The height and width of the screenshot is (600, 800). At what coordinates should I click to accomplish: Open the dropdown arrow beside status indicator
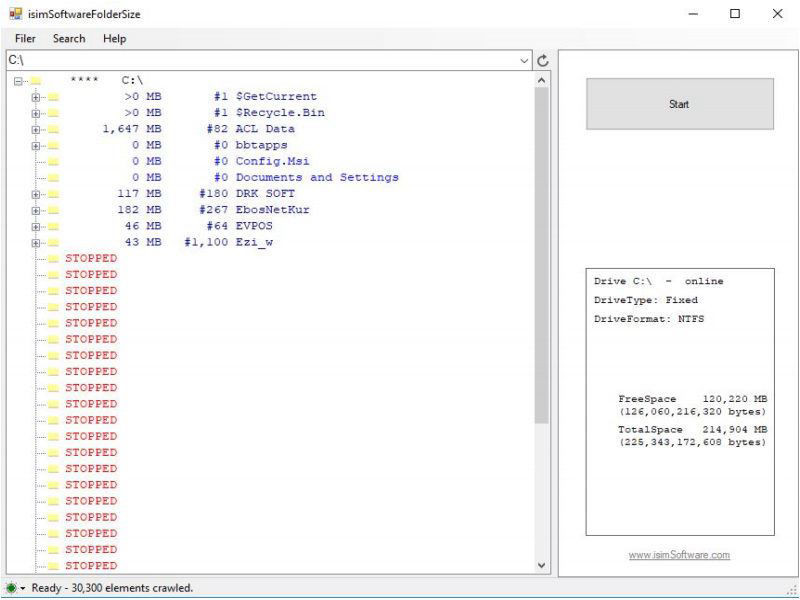click(x=22, y=588)
